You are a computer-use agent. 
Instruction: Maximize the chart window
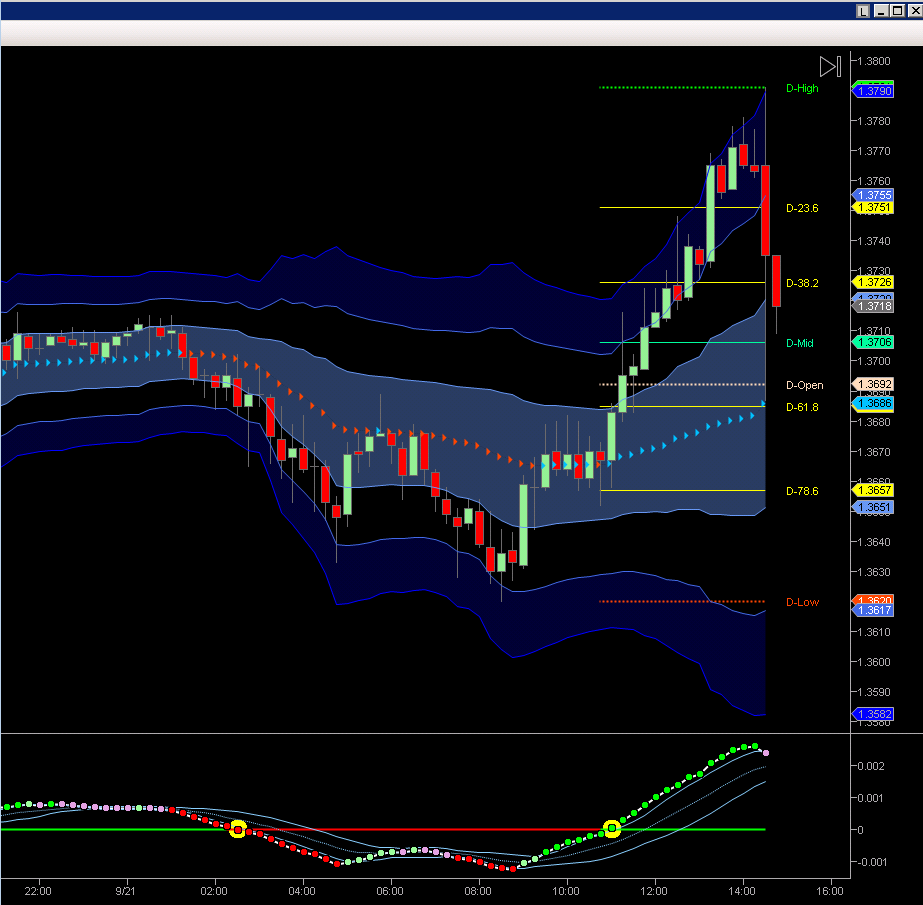coord(898,11)
